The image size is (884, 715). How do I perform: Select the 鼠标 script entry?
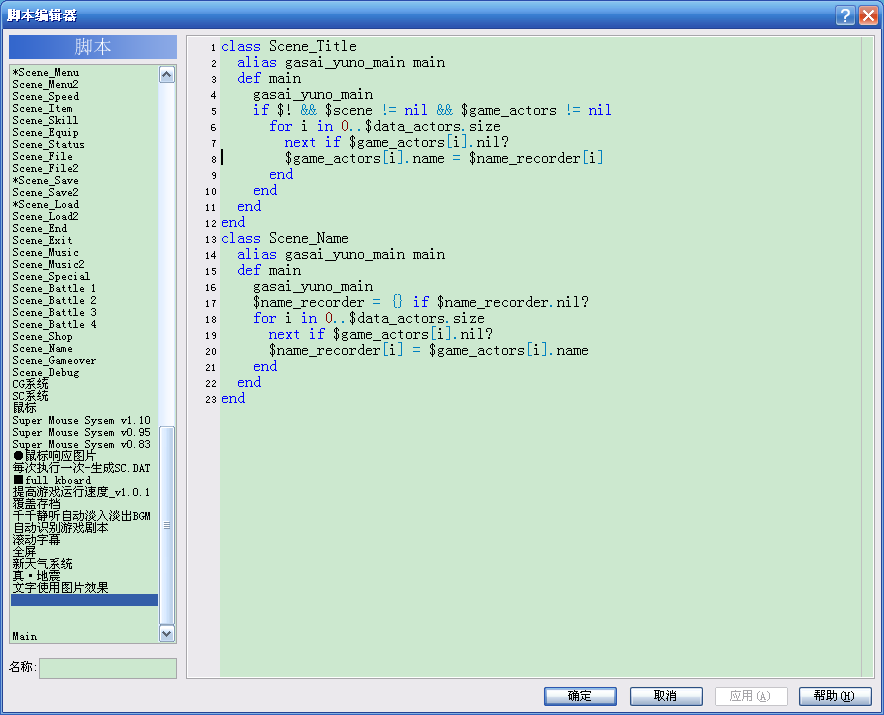click(24, 408)
